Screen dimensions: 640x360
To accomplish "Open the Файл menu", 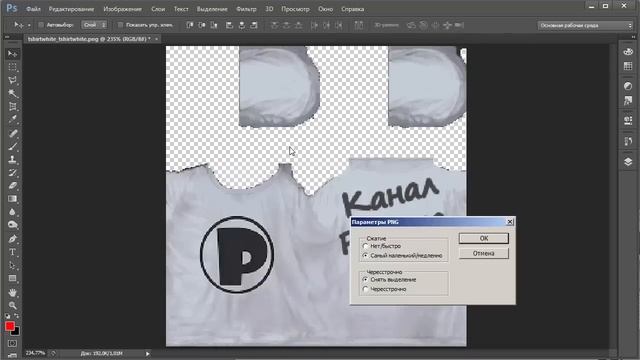I will pos(33,9).
